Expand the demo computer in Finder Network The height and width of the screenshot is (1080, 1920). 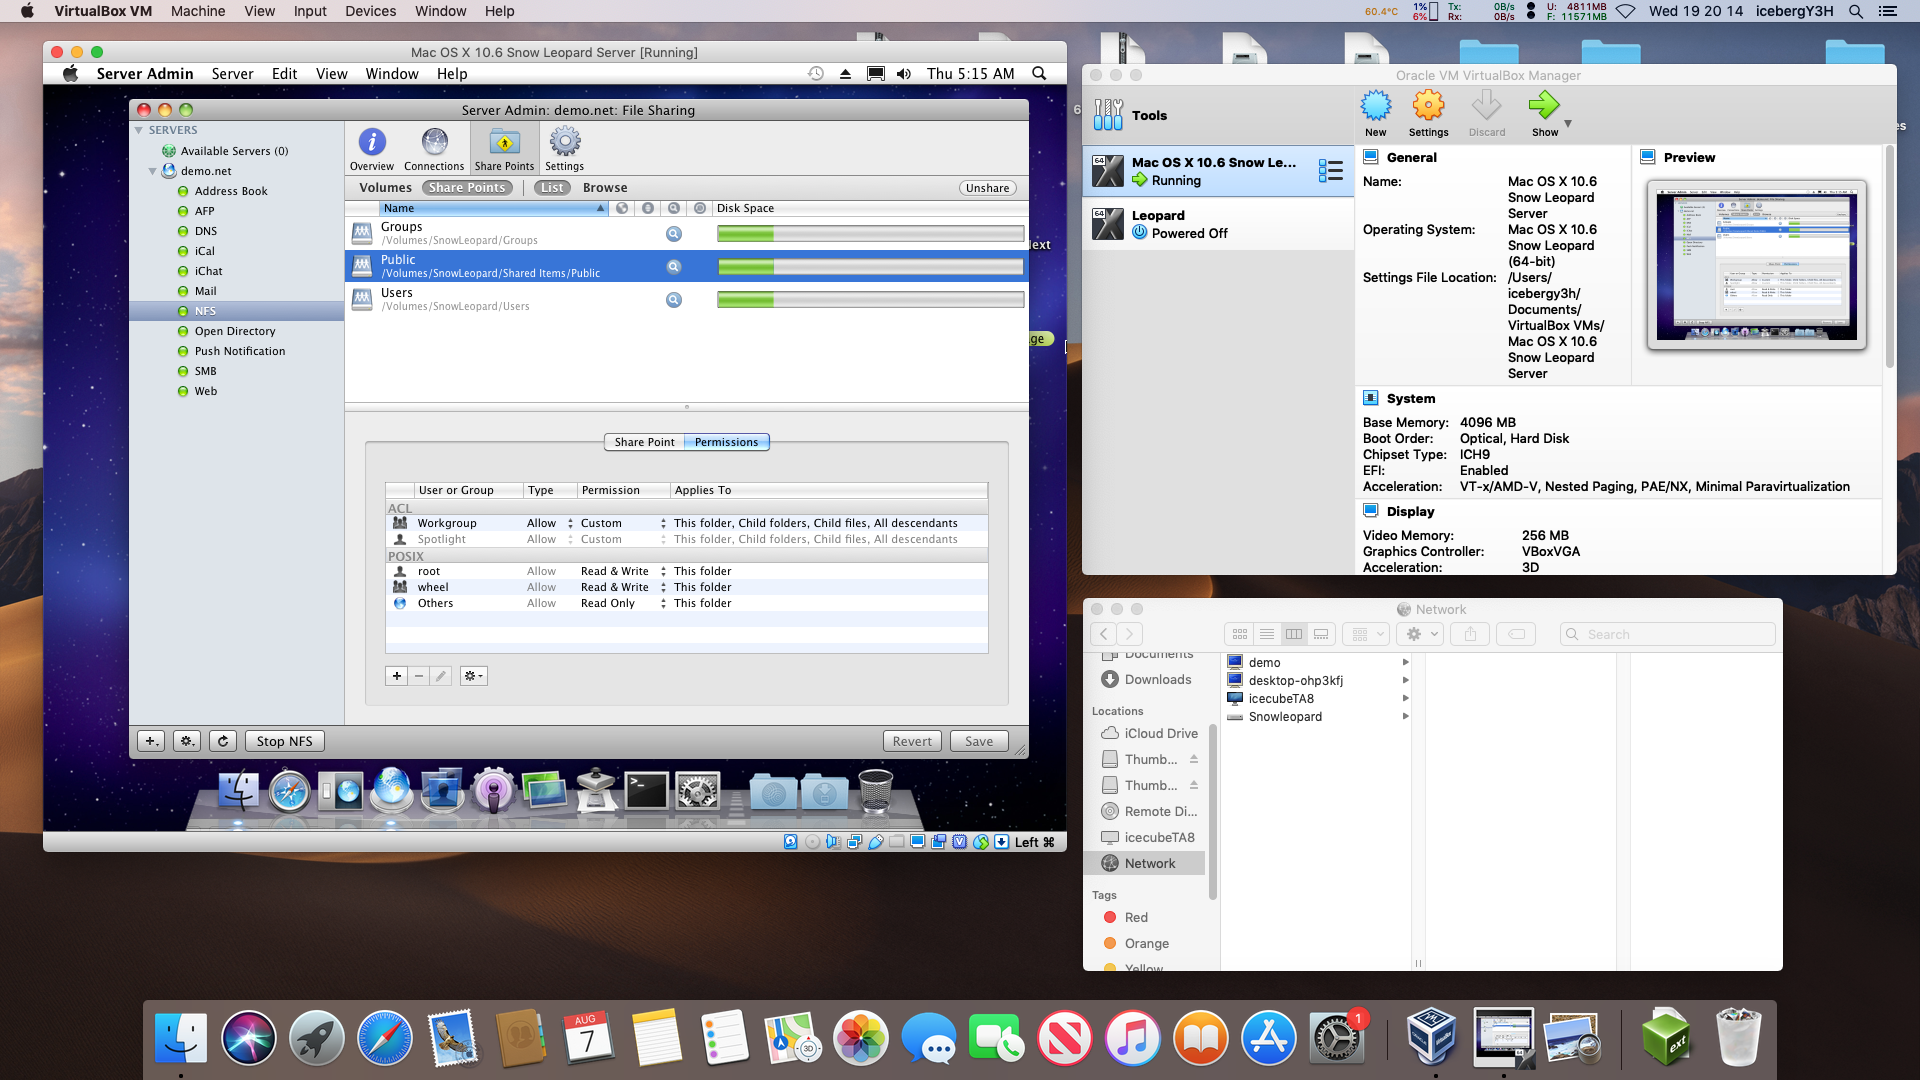pyautogui.click(x=1405, y=662)
